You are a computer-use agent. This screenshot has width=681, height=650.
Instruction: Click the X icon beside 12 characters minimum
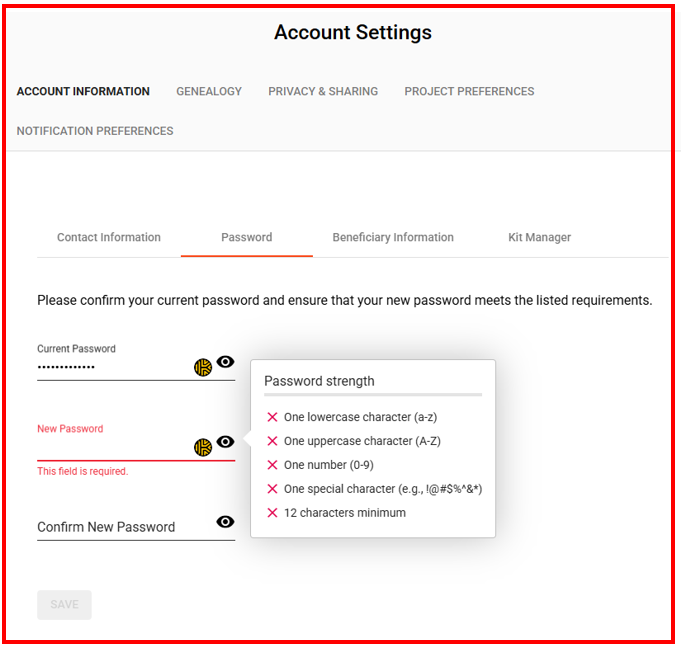coord(272,512)
